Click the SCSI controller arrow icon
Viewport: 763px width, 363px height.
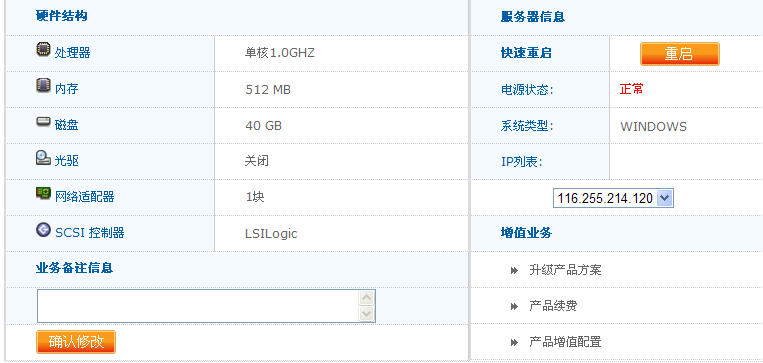point(43,229)
